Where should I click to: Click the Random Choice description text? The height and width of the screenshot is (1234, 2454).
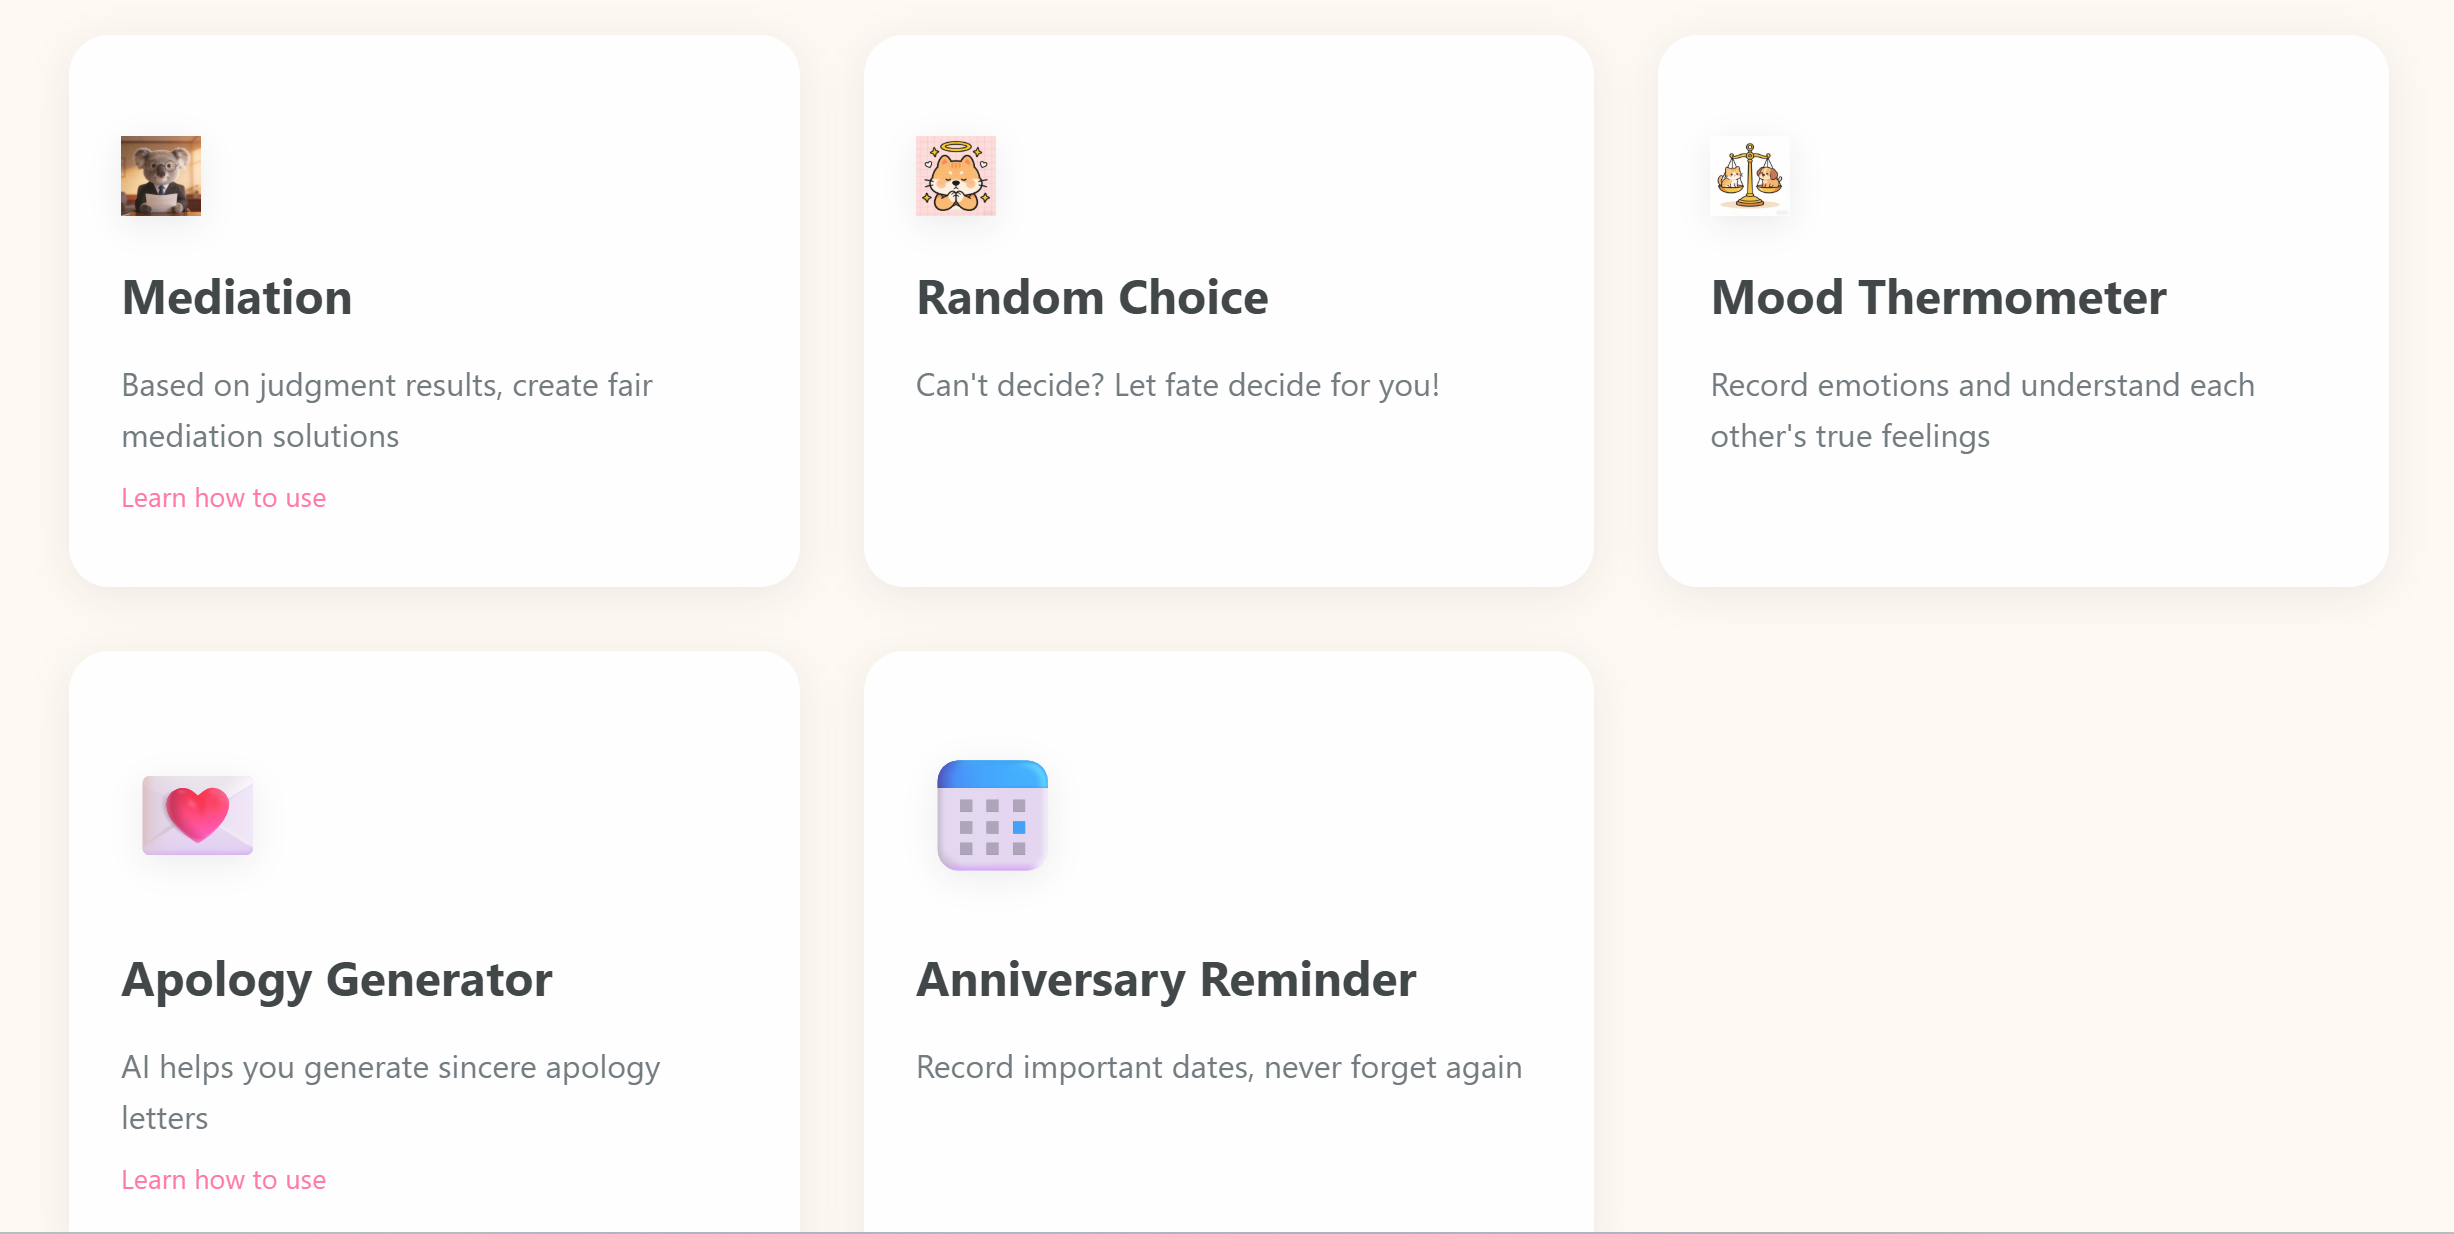point(1177,385)
